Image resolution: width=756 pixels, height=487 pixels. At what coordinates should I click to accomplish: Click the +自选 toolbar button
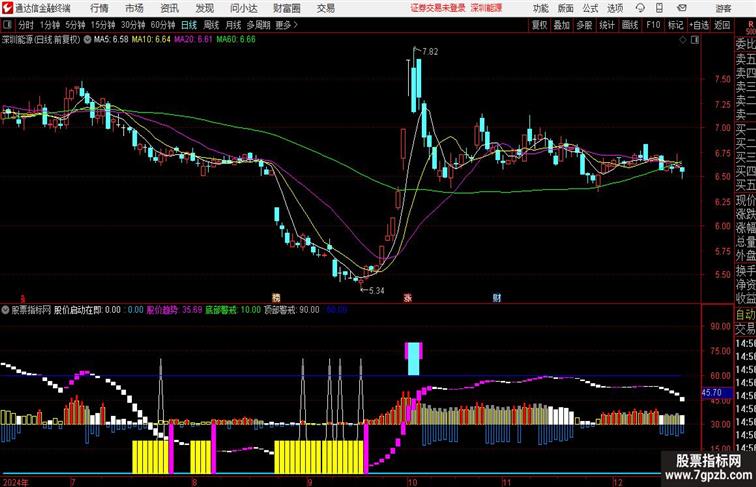click(x=699, y=25)
